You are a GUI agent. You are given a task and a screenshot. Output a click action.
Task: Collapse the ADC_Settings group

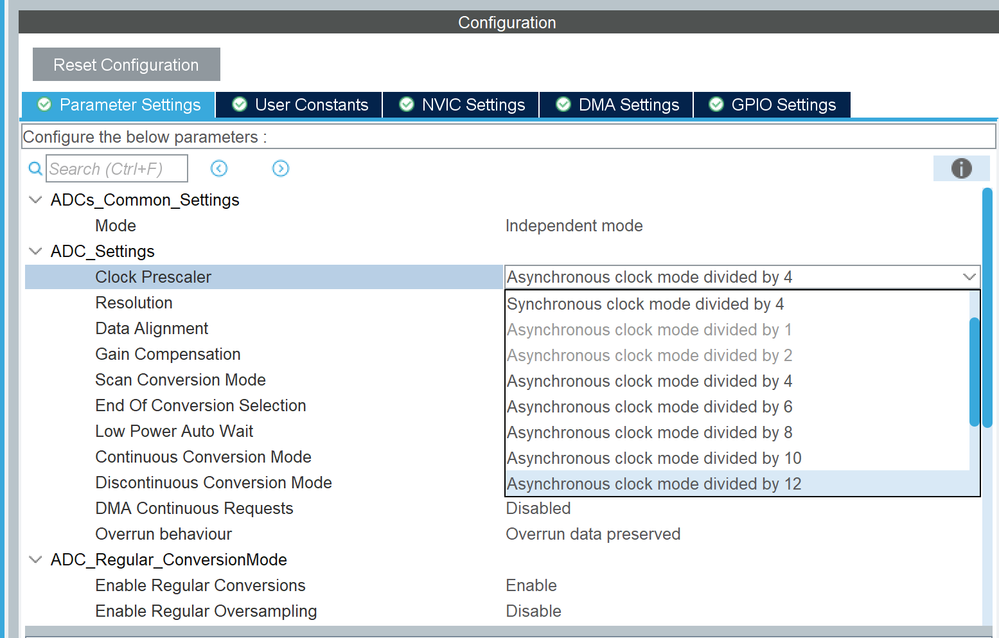tap(36, 252)
